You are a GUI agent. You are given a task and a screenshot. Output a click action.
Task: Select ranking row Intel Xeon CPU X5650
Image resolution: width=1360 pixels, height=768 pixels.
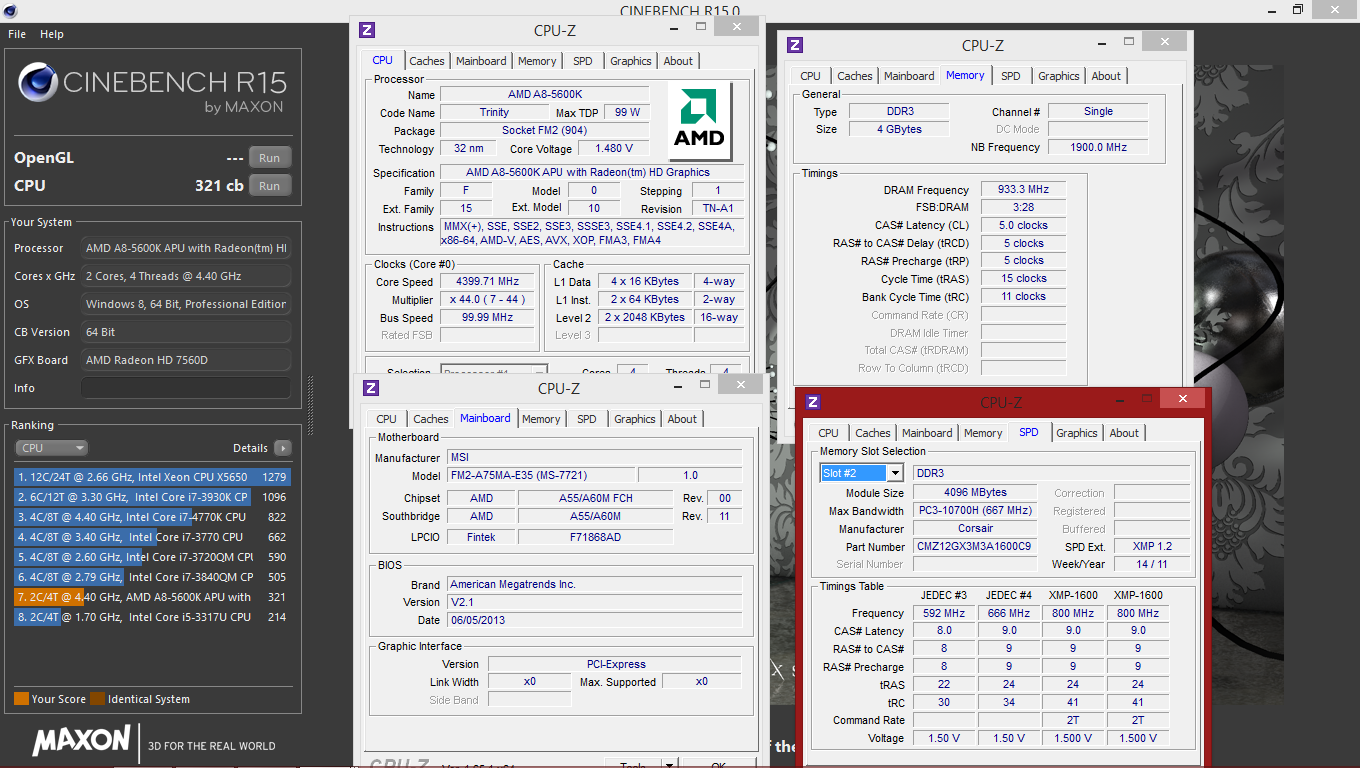pos(151,477)
